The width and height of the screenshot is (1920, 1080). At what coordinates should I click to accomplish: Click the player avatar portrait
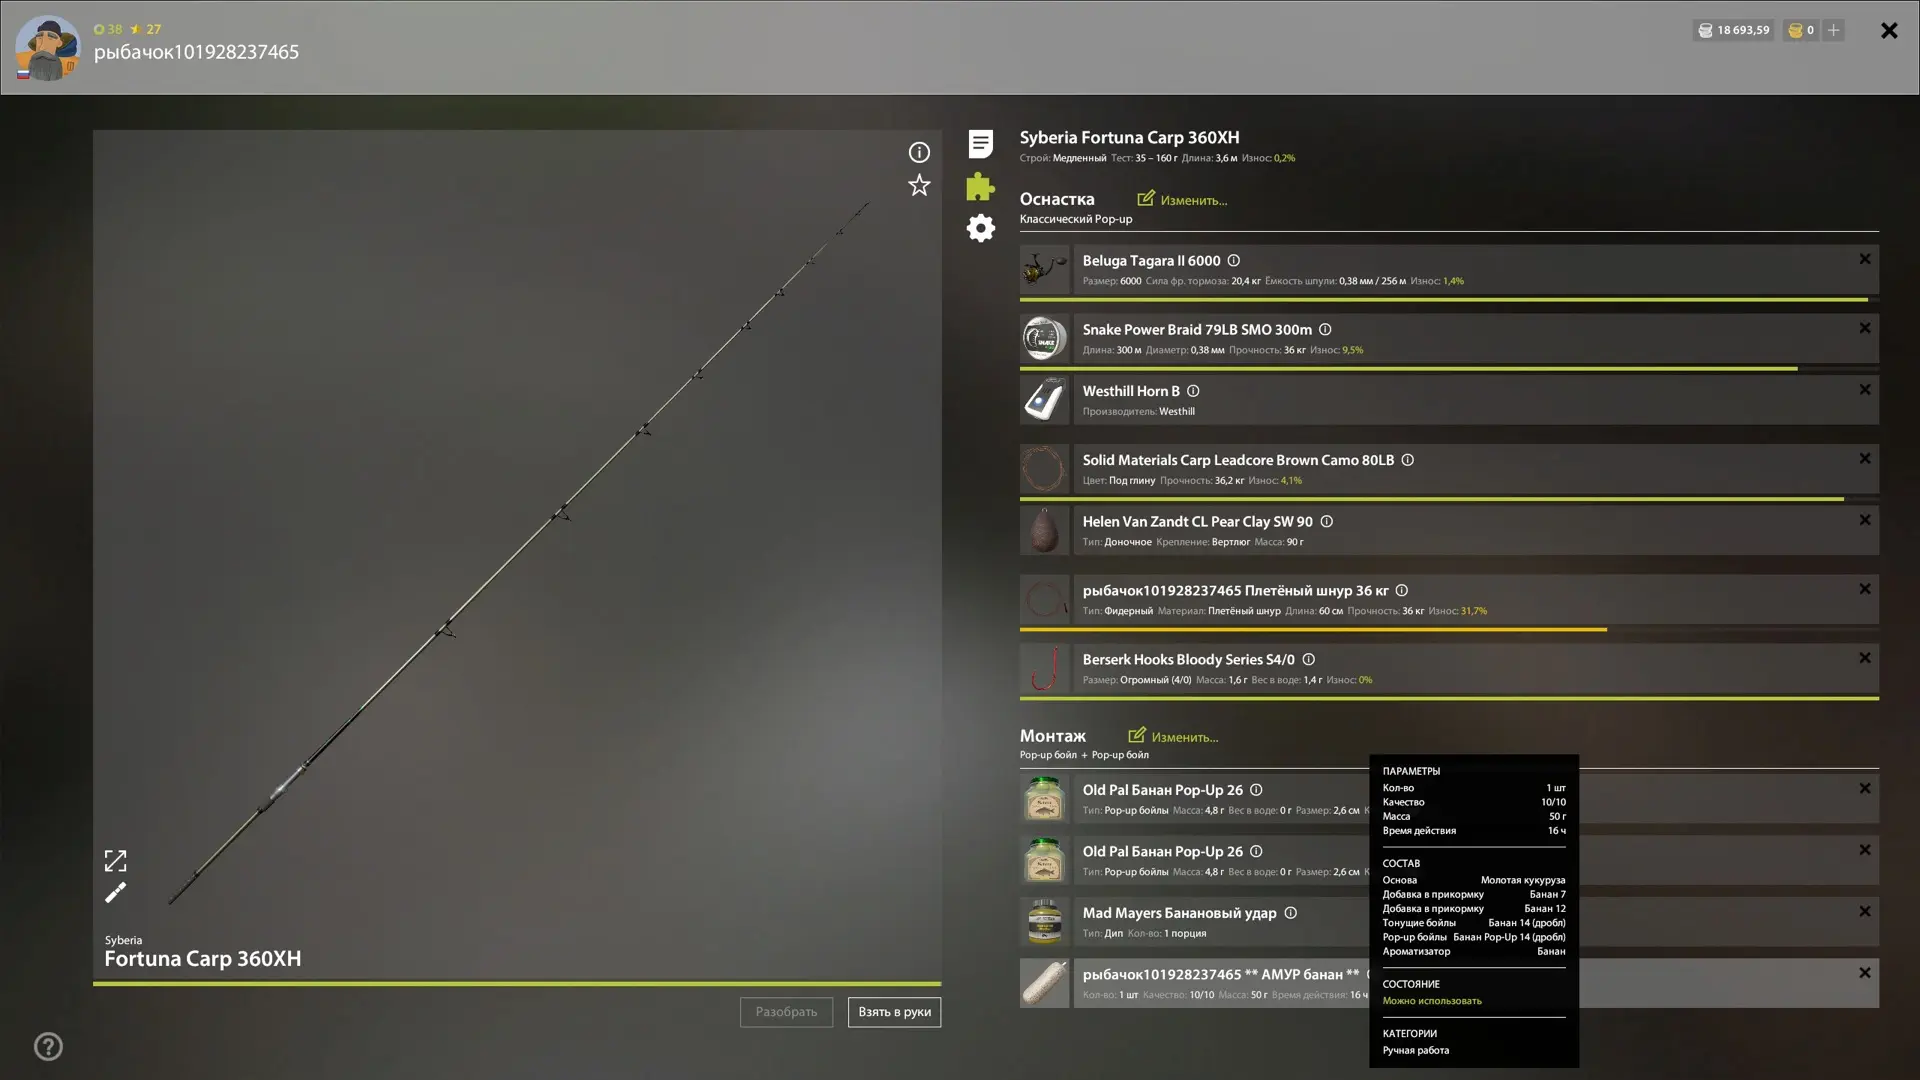click(47, 47)
